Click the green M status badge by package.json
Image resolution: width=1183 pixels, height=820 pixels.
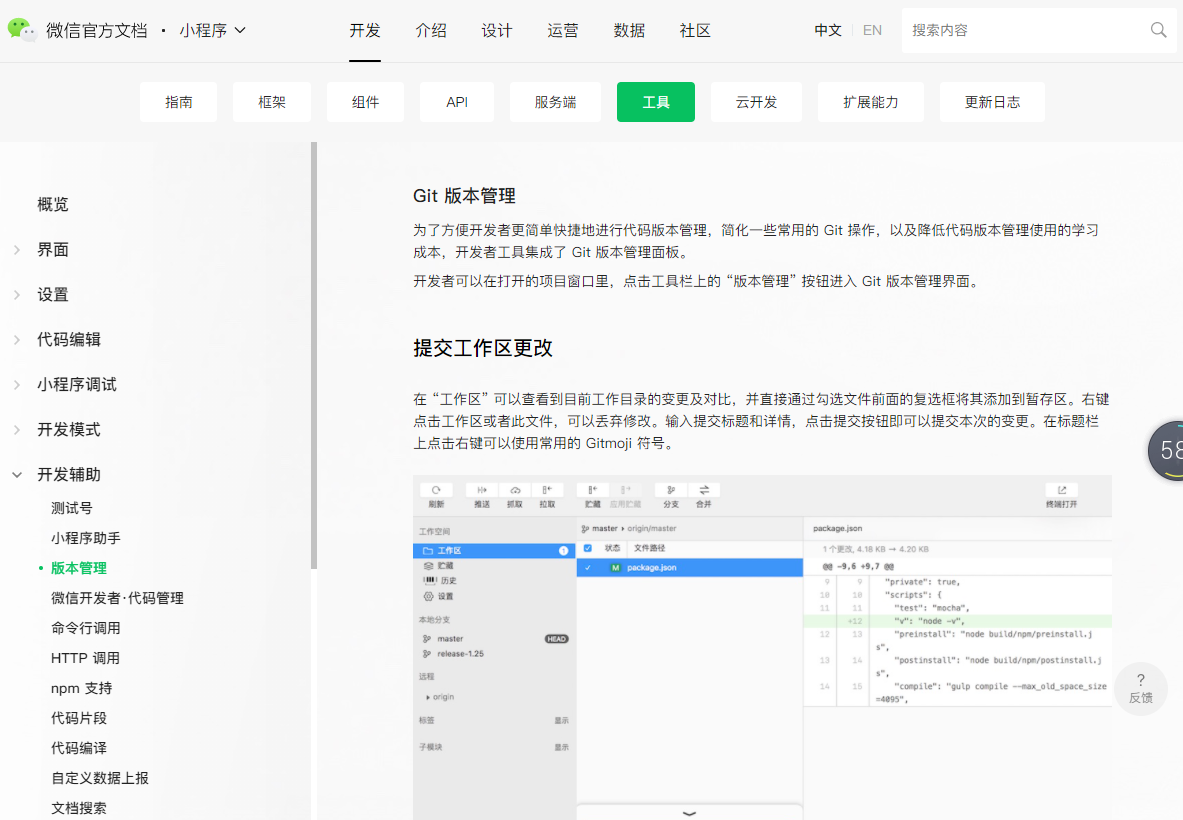coord(615,567)
